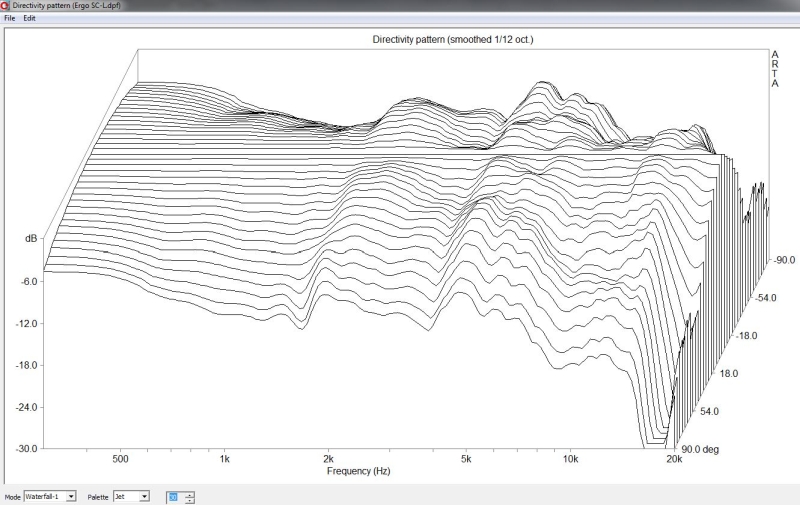The image size is (800, 505).
Task: Click the '90.0 deg' angle axis label
Action: pos(700,449)
